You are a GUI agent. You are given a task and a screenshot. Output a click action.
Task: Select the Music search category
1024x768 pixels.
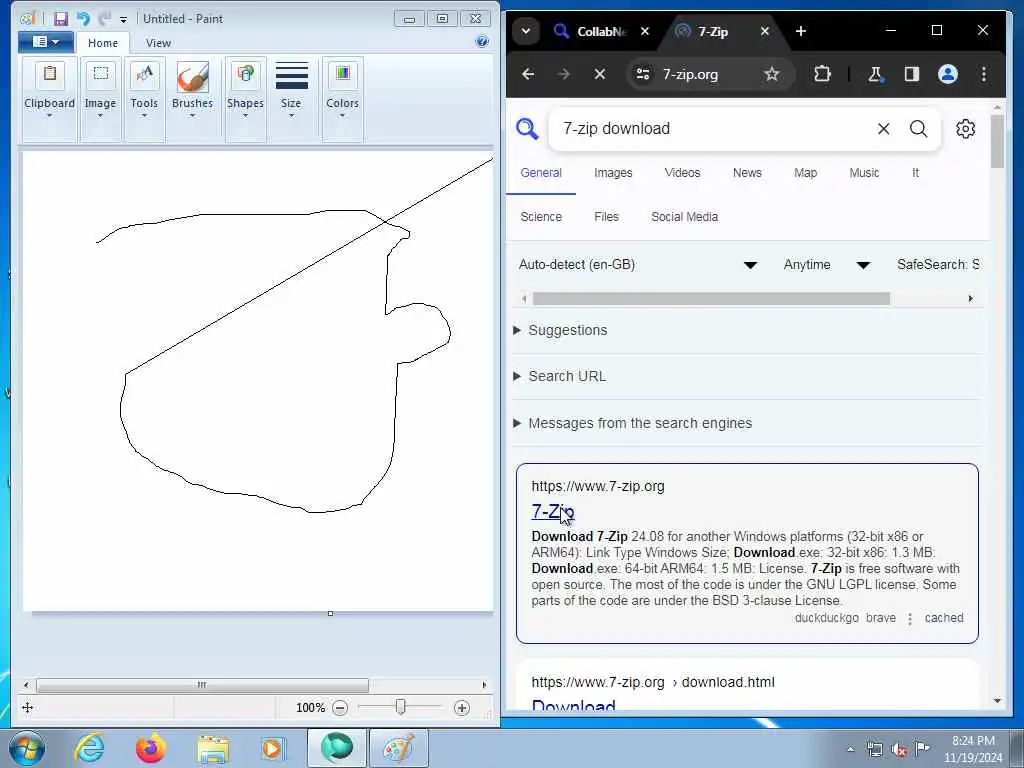(x=864, y=173)
